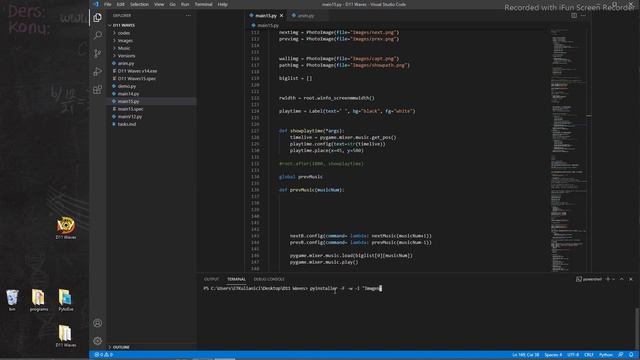The image size is (640, 360).
Task: Open the Run and Debug view
Action: coord(98,71)
